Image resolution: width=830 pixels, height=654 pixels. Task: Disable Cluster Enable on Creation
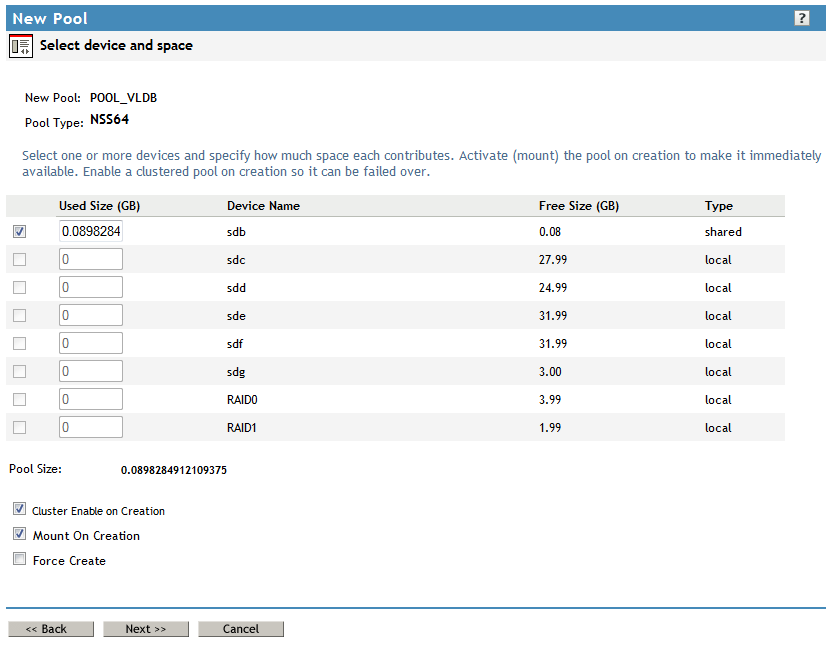point(18,509)
